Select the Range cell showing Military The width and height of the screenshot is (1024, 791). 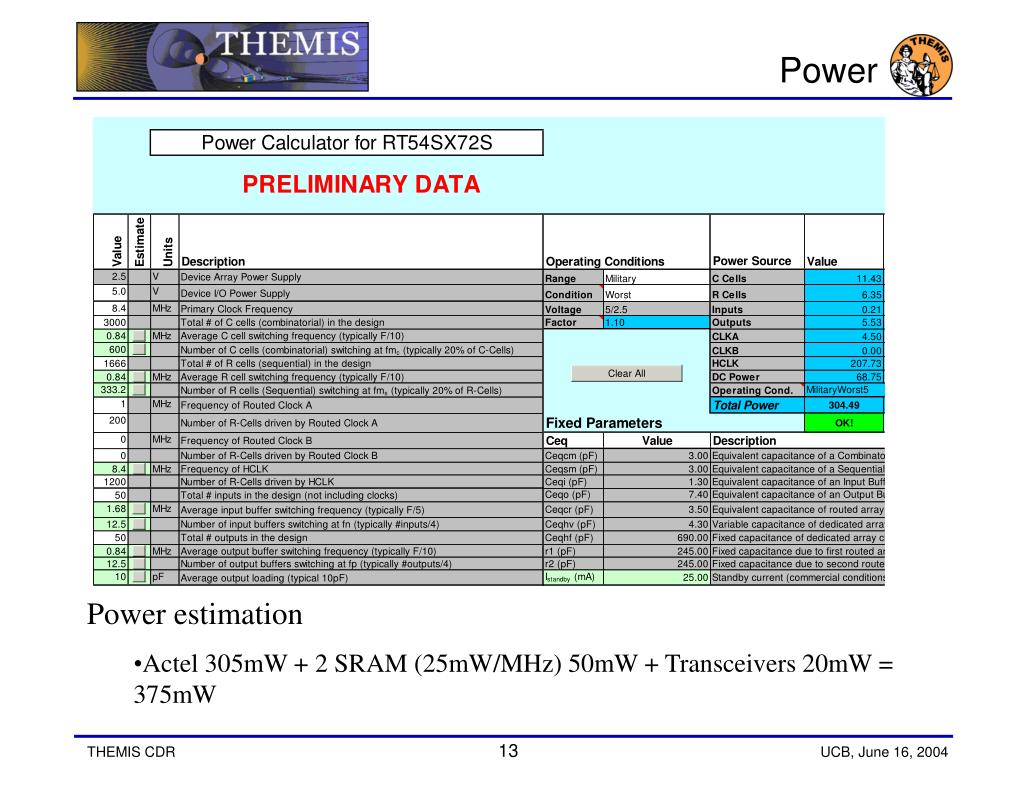tap(656, 278)
